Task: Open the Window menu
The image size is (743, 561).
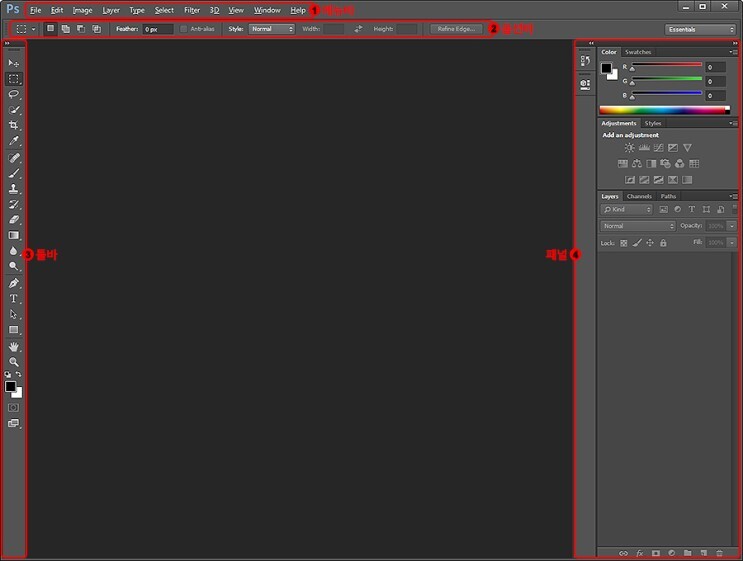Action: pos(267,10)
